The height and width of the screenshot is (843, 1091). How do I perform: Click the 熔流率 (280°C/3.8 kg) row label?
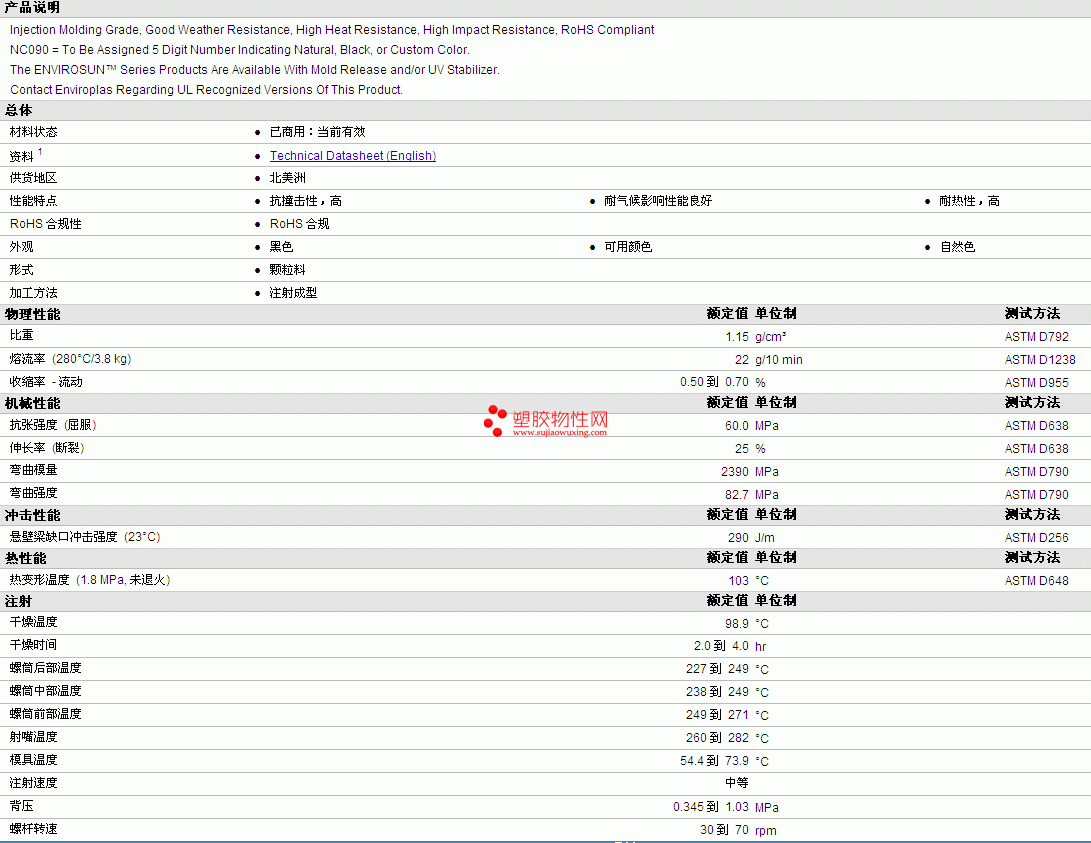70,359
